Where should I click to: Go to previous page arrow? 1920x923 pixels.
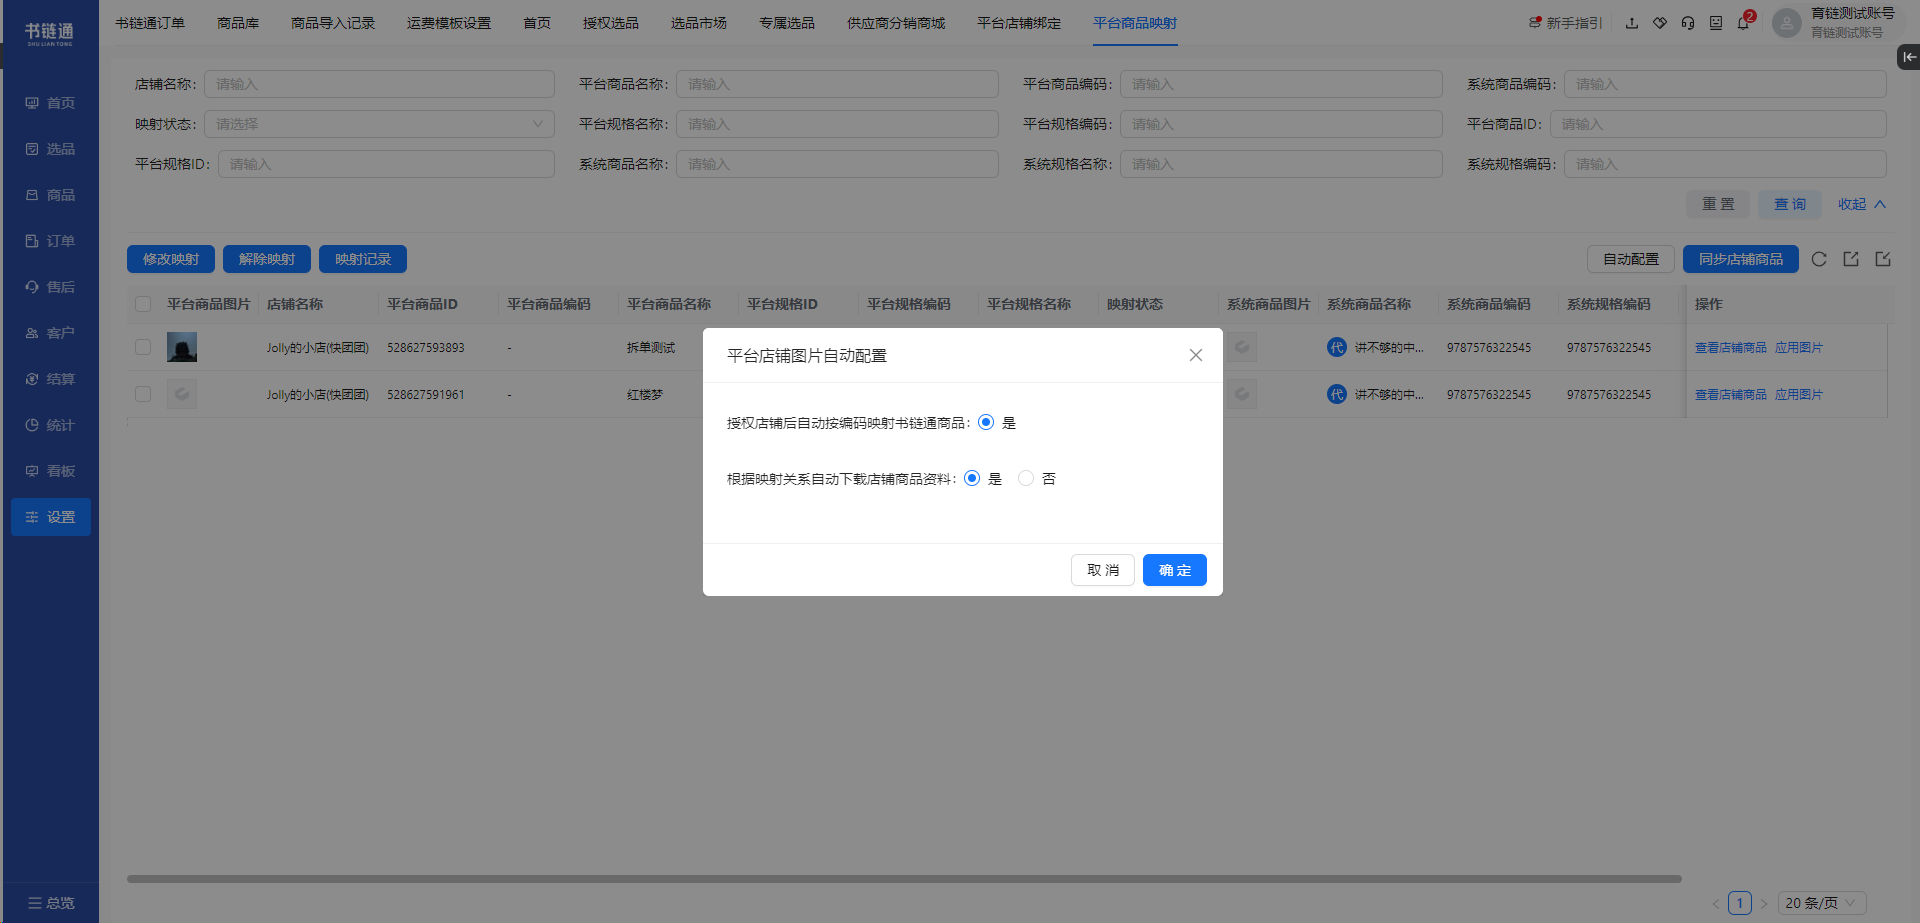1716,903
